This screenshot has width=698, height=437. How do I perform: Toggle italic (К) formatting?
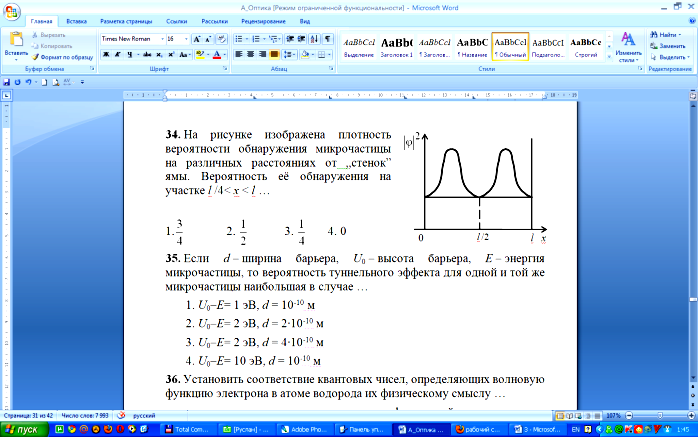118,54
